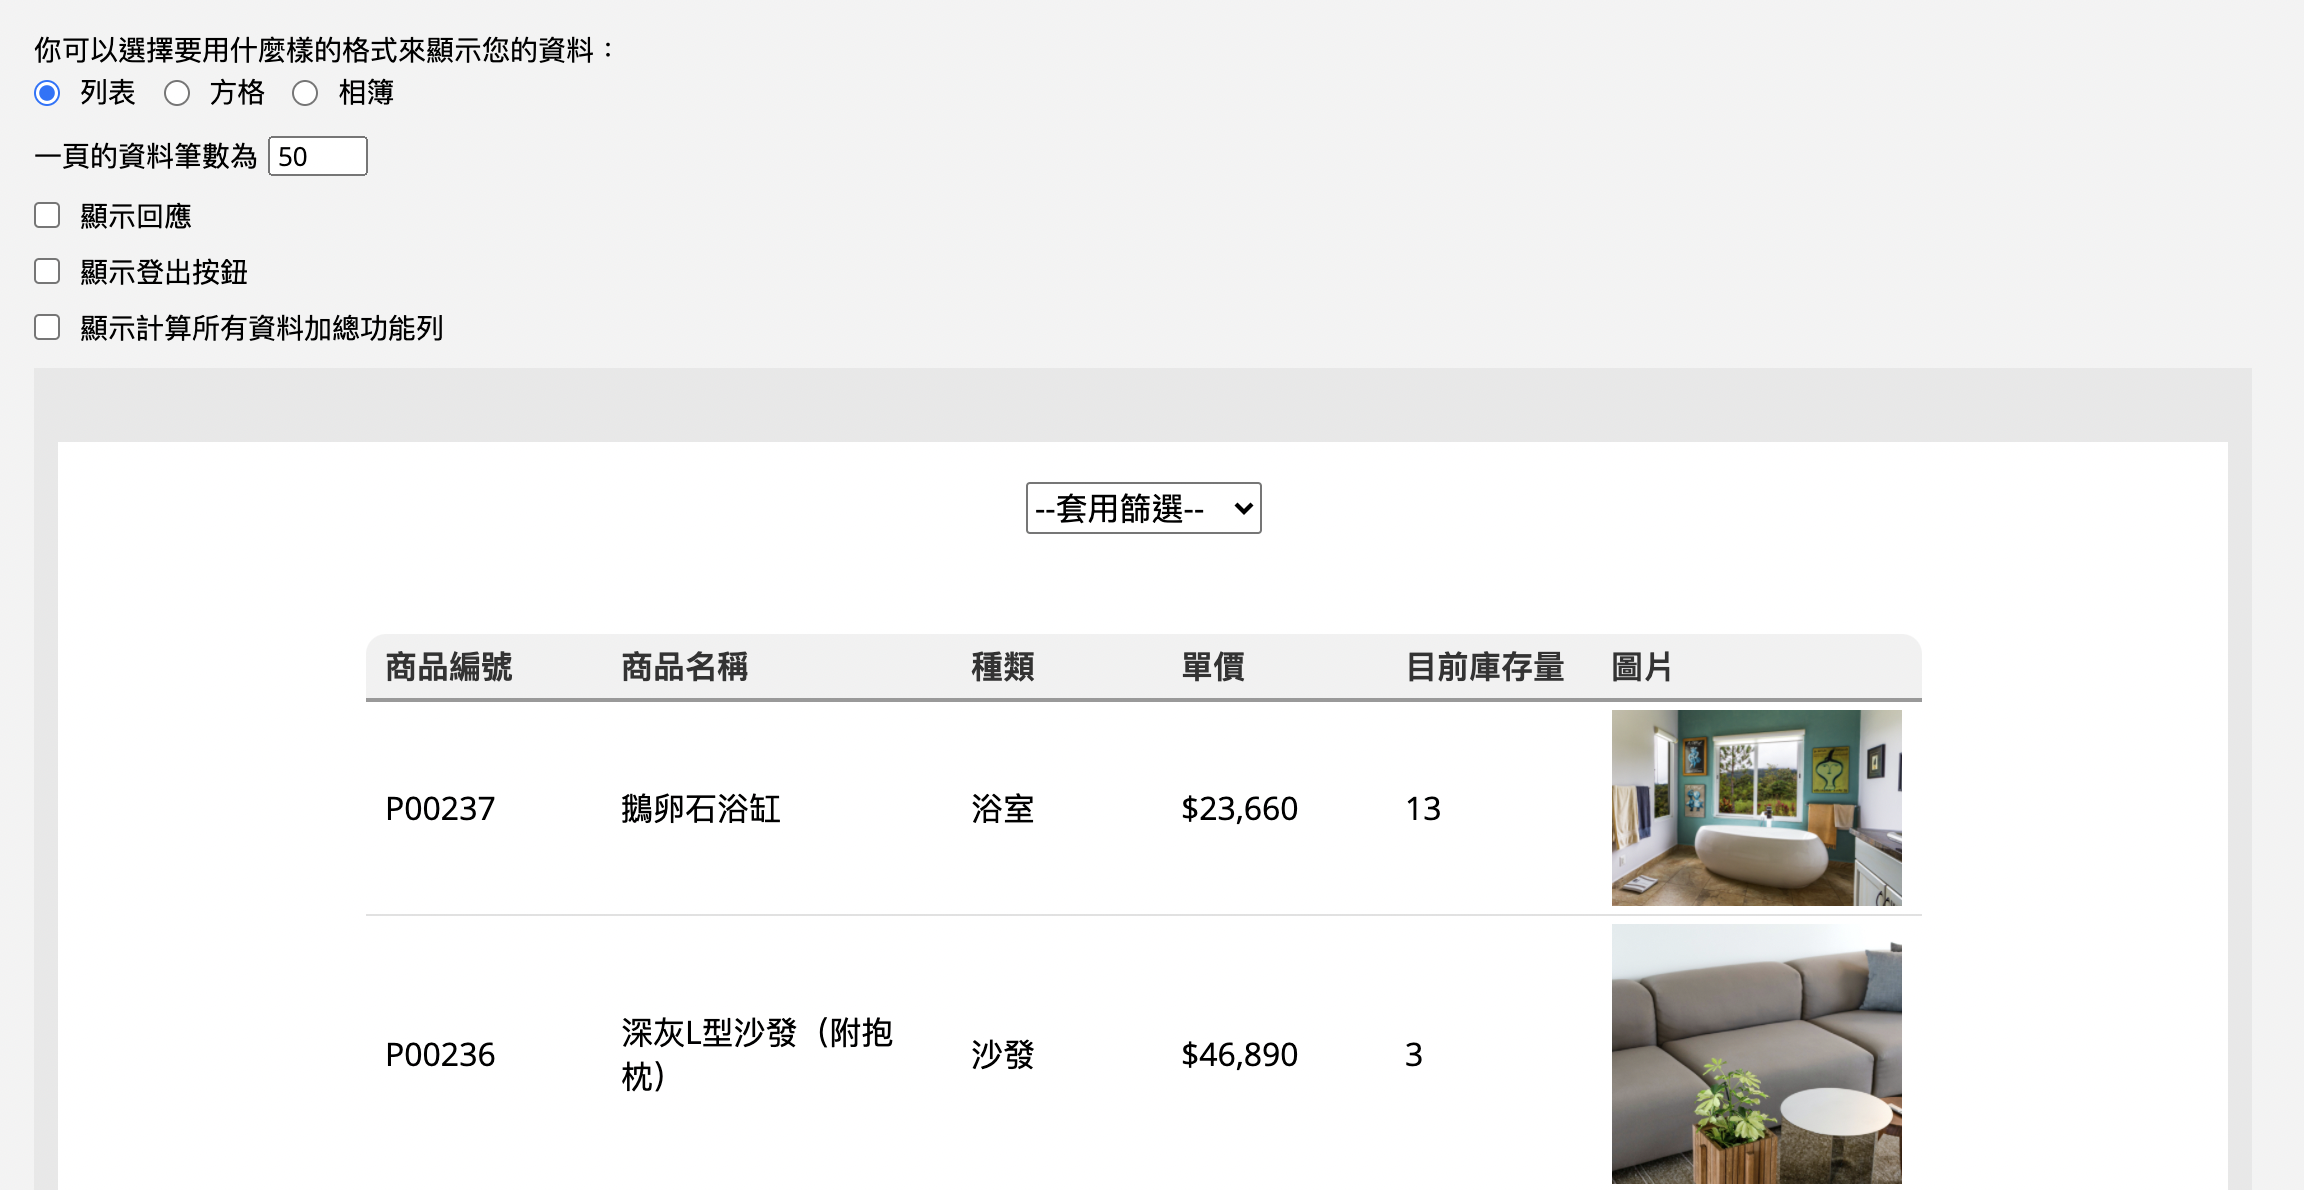The image size is (2304, 1190).
Task: Open the bathtub product image thumbnail
Action: 1756,807
